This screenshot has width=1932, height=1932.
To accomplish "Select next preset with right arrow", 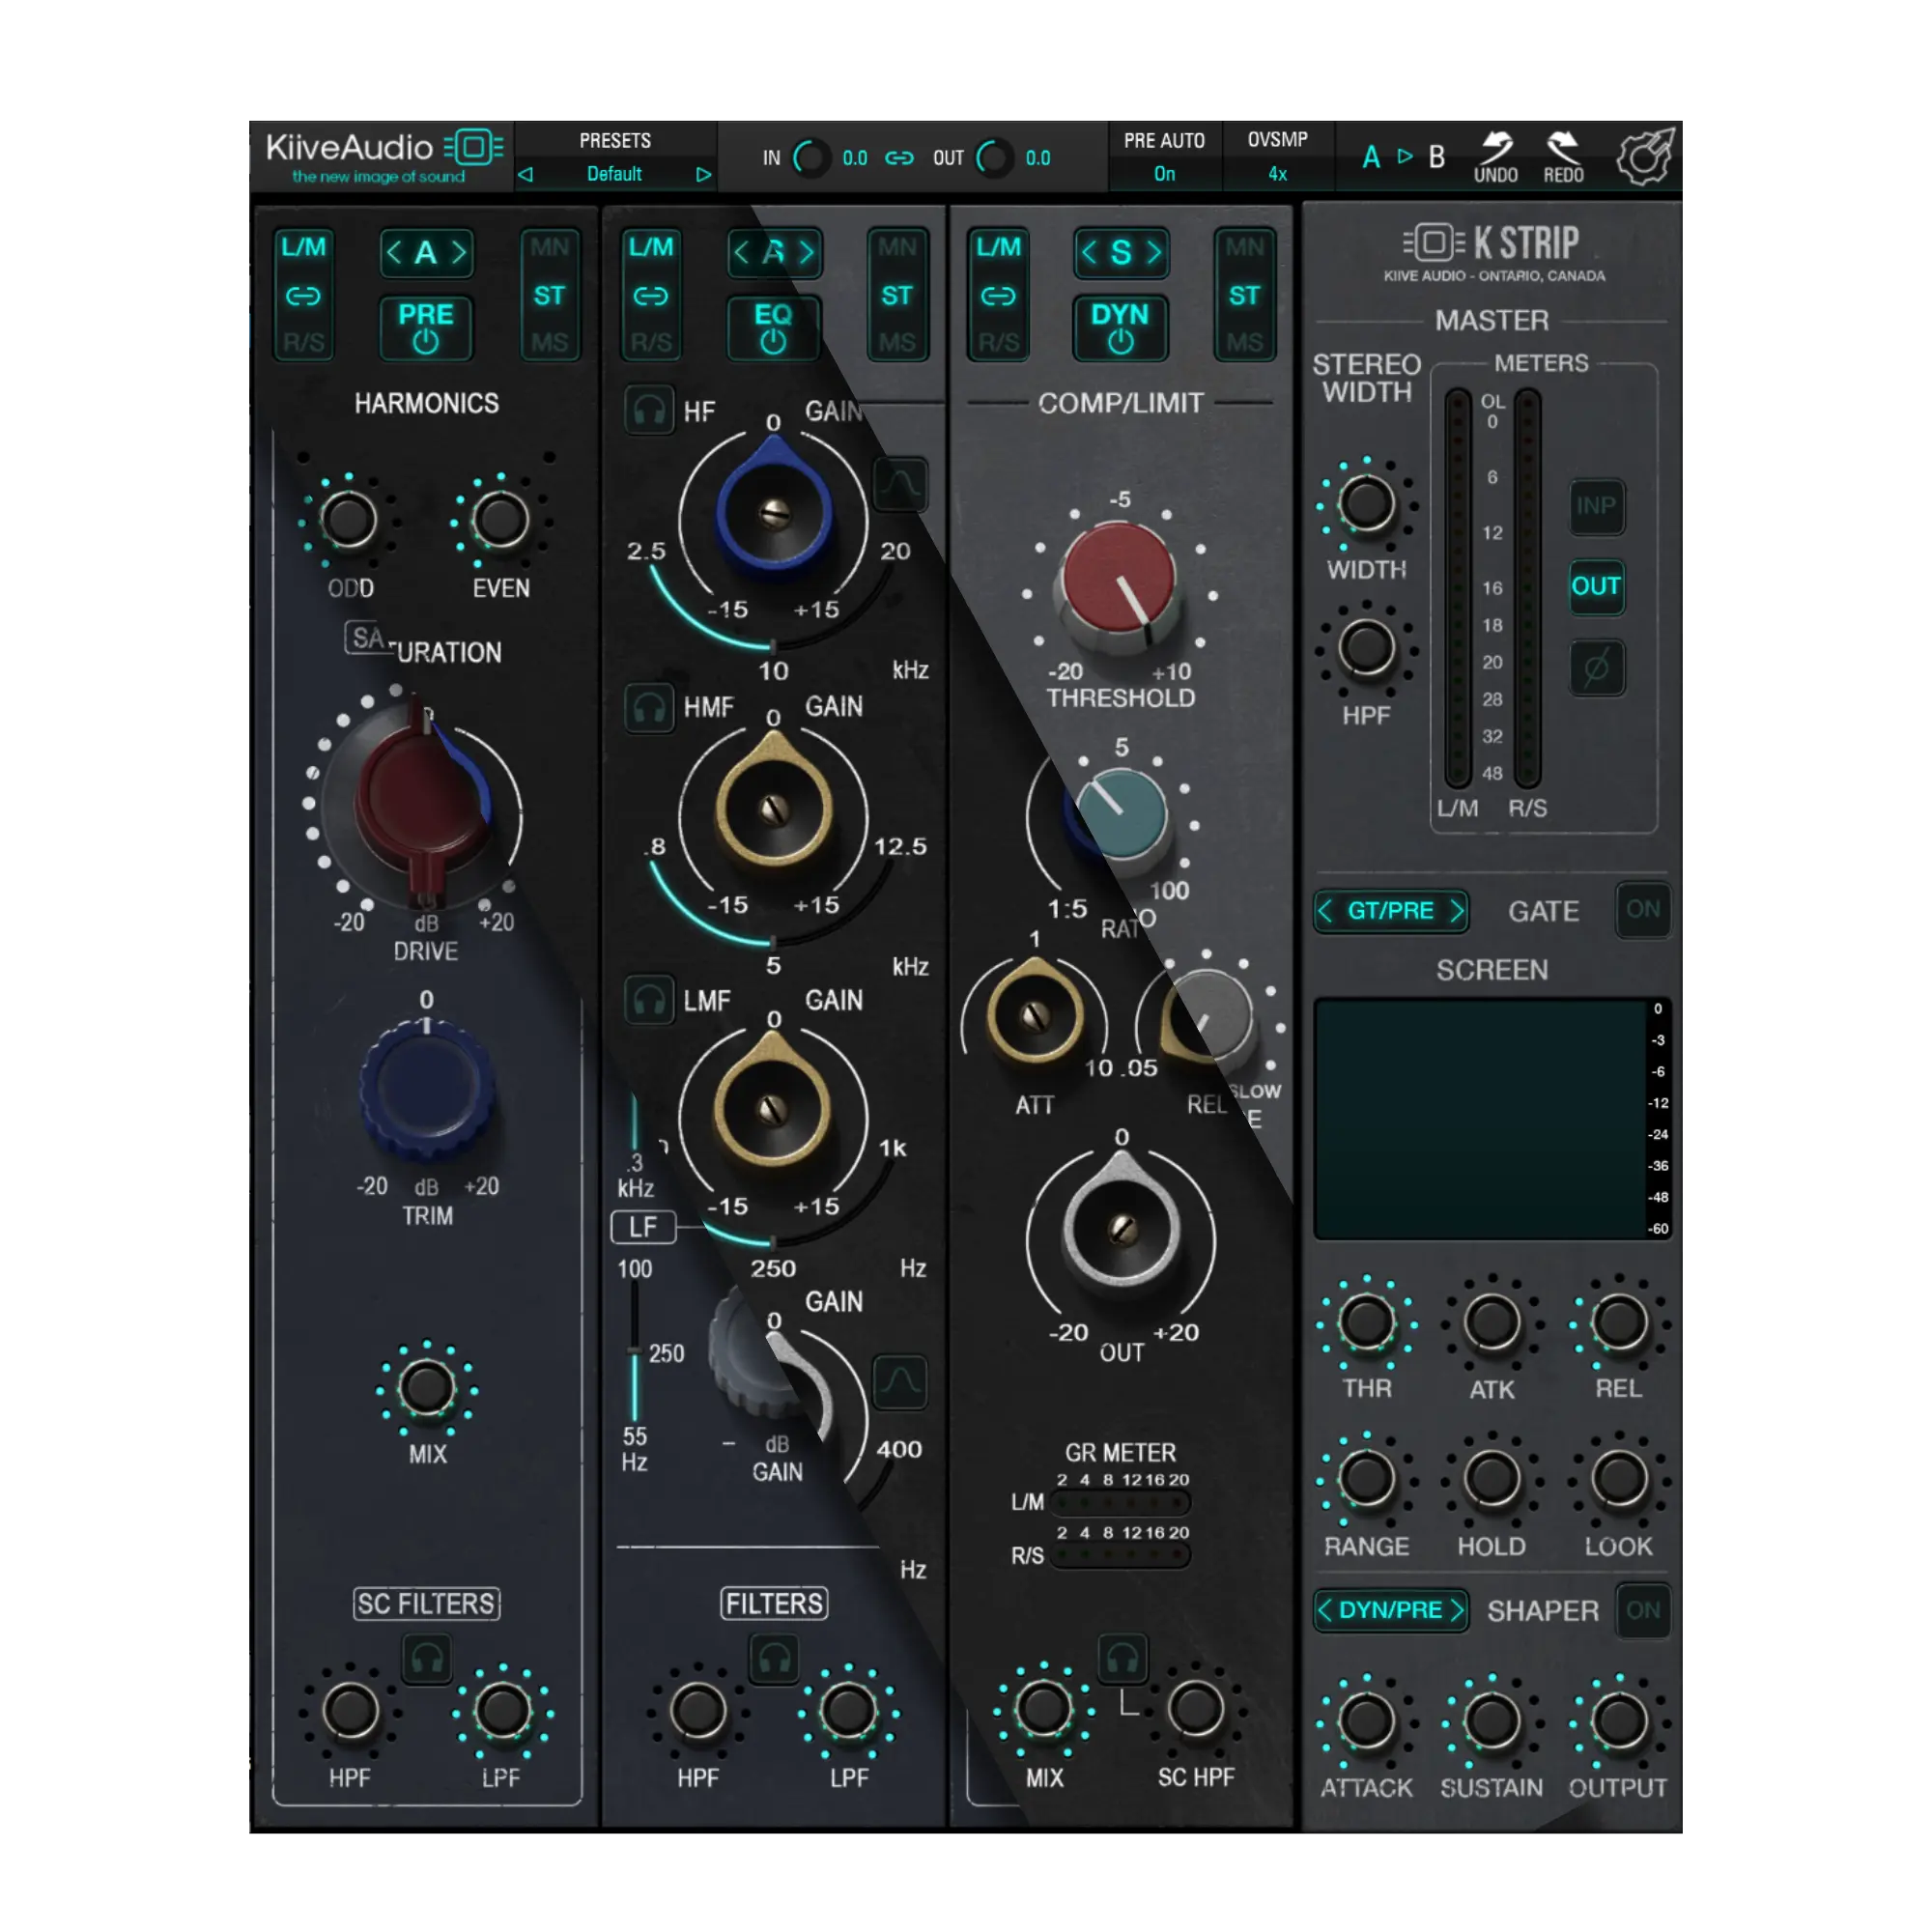I will click(x=703, y=174).
